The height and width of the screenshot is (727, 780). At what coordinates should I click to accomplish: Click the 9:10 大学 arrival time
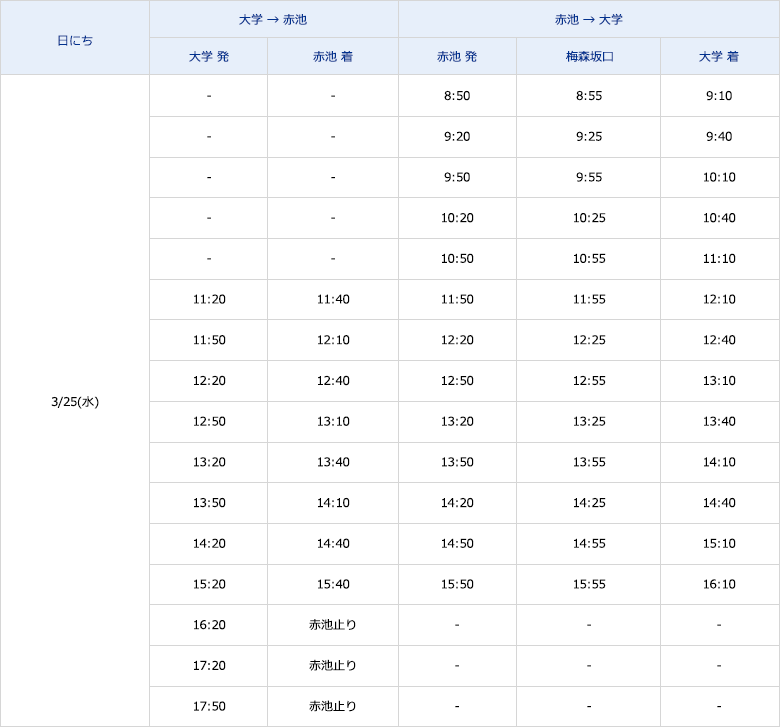(719, 96)
